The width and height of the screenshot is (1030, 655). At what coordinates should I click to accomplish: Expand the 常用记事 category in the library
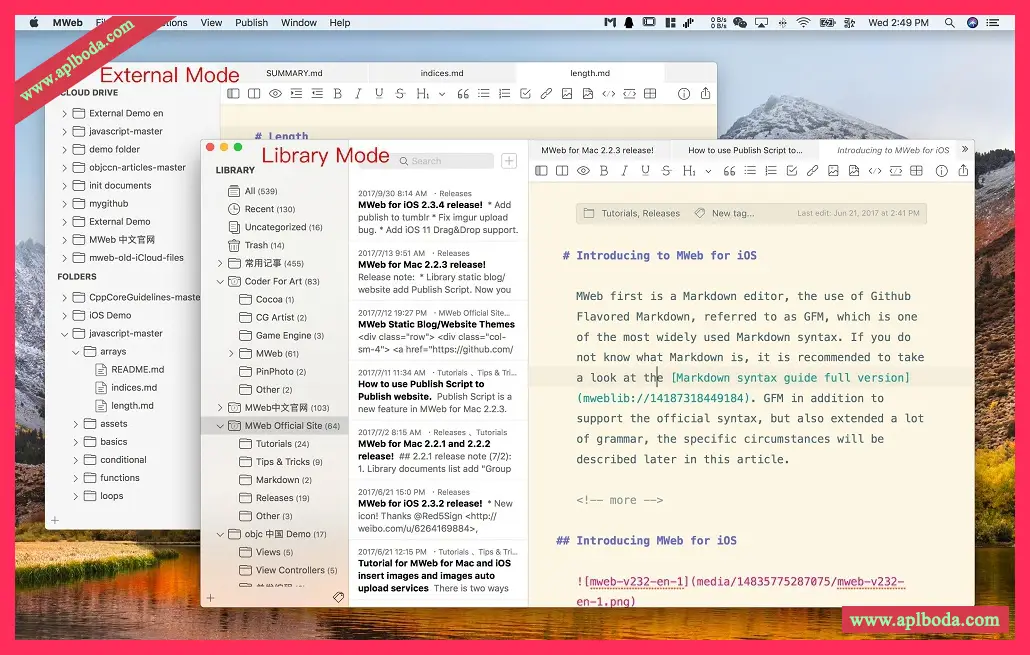tap(221, 264)
